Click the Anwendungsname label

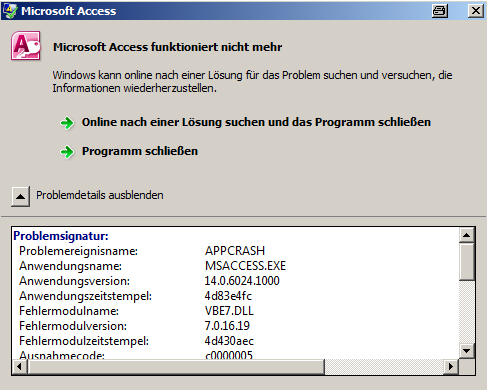(70, 266)
